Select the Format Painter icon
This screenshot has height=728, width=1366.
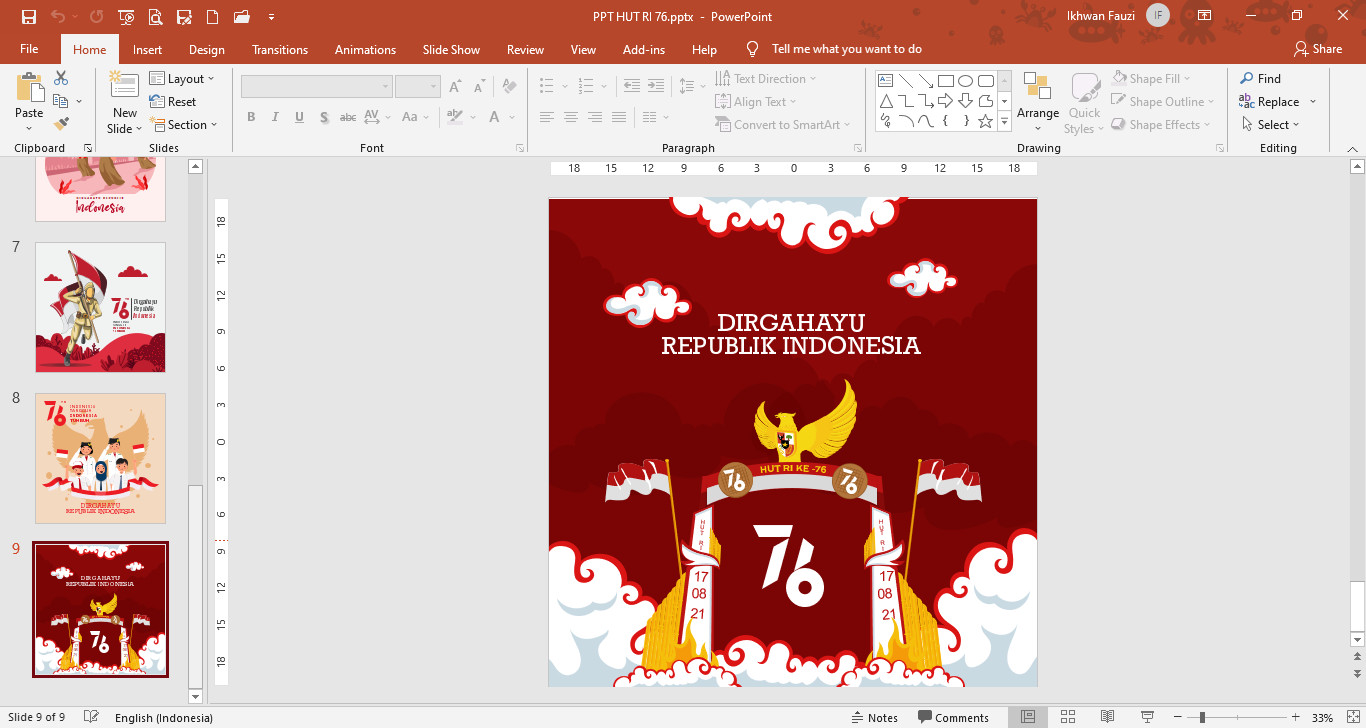pos(62,124)
